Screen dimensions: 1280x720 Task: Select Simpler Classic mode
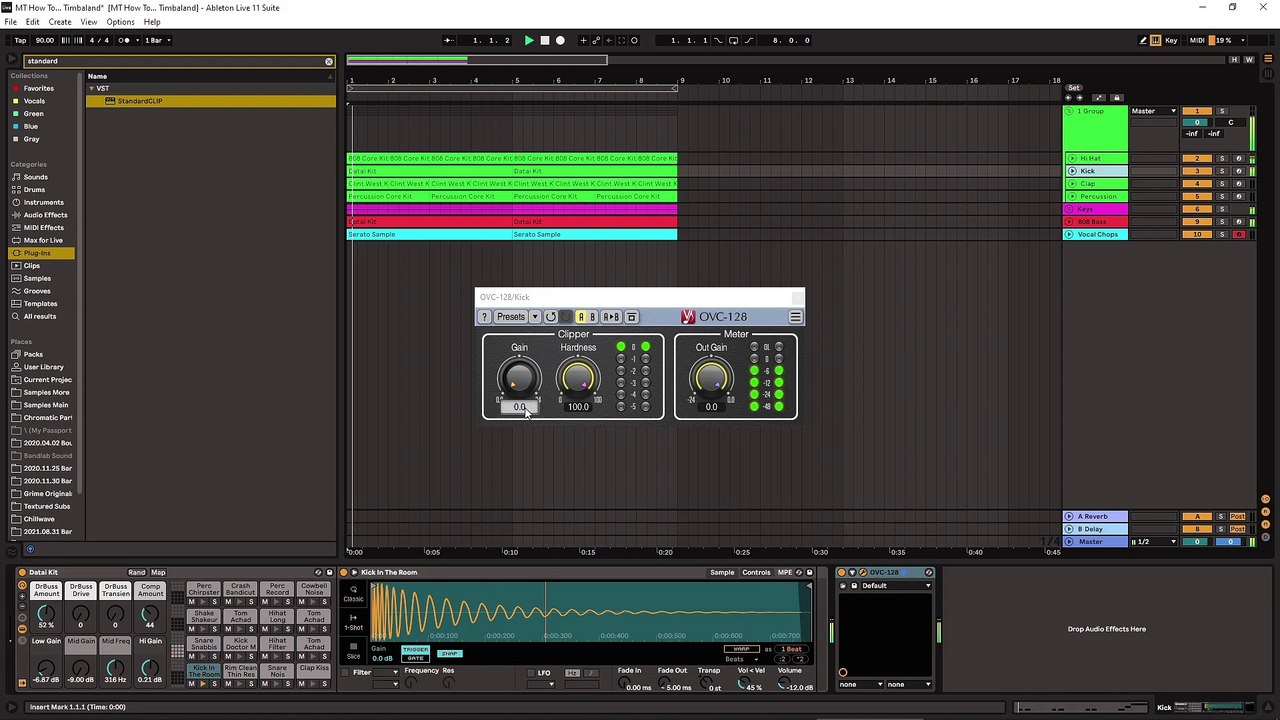(353, 595)
